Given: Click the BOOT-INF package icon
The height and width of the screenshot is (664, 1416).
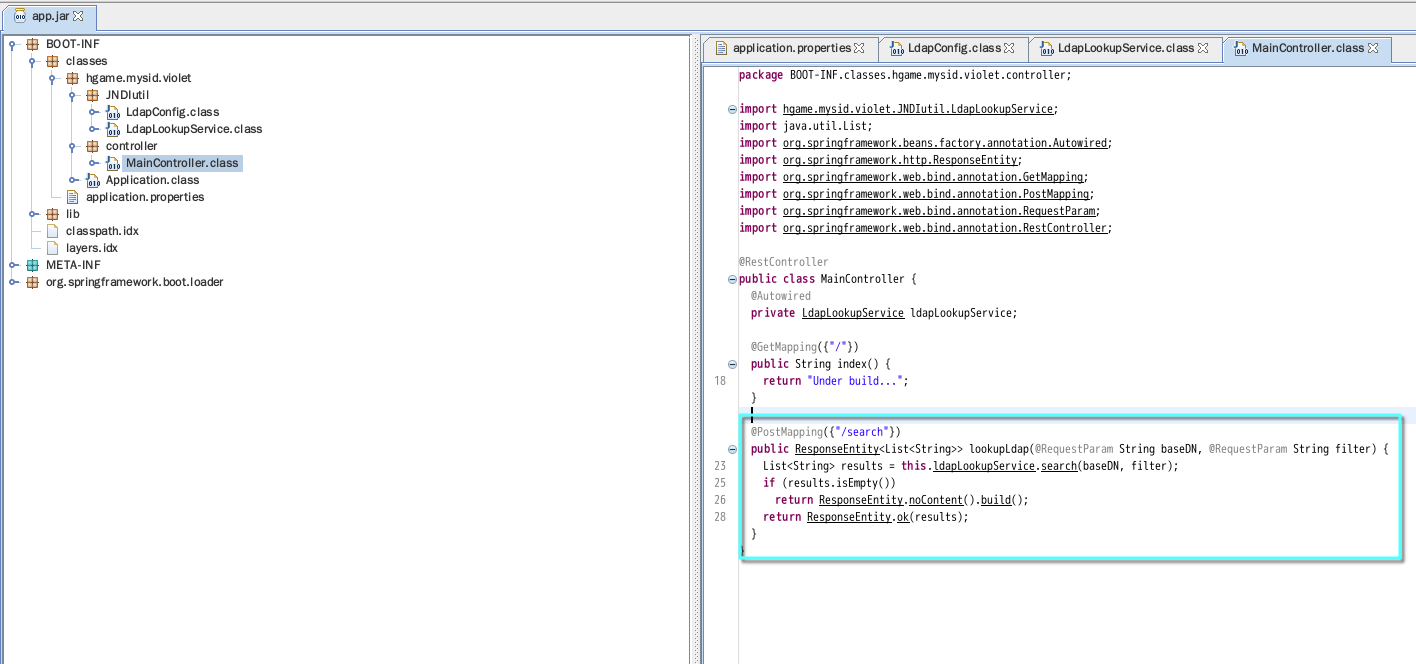Looking at the screenshot, I should click(x=33, y=44).
